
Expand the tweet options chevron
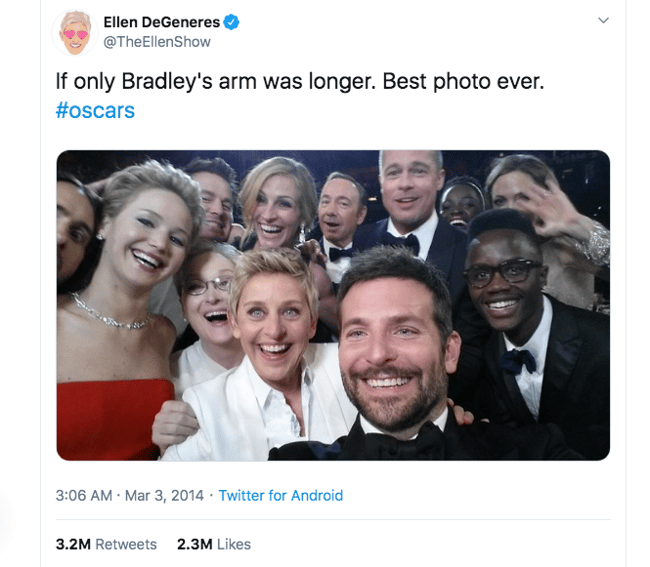coord(602,21)
